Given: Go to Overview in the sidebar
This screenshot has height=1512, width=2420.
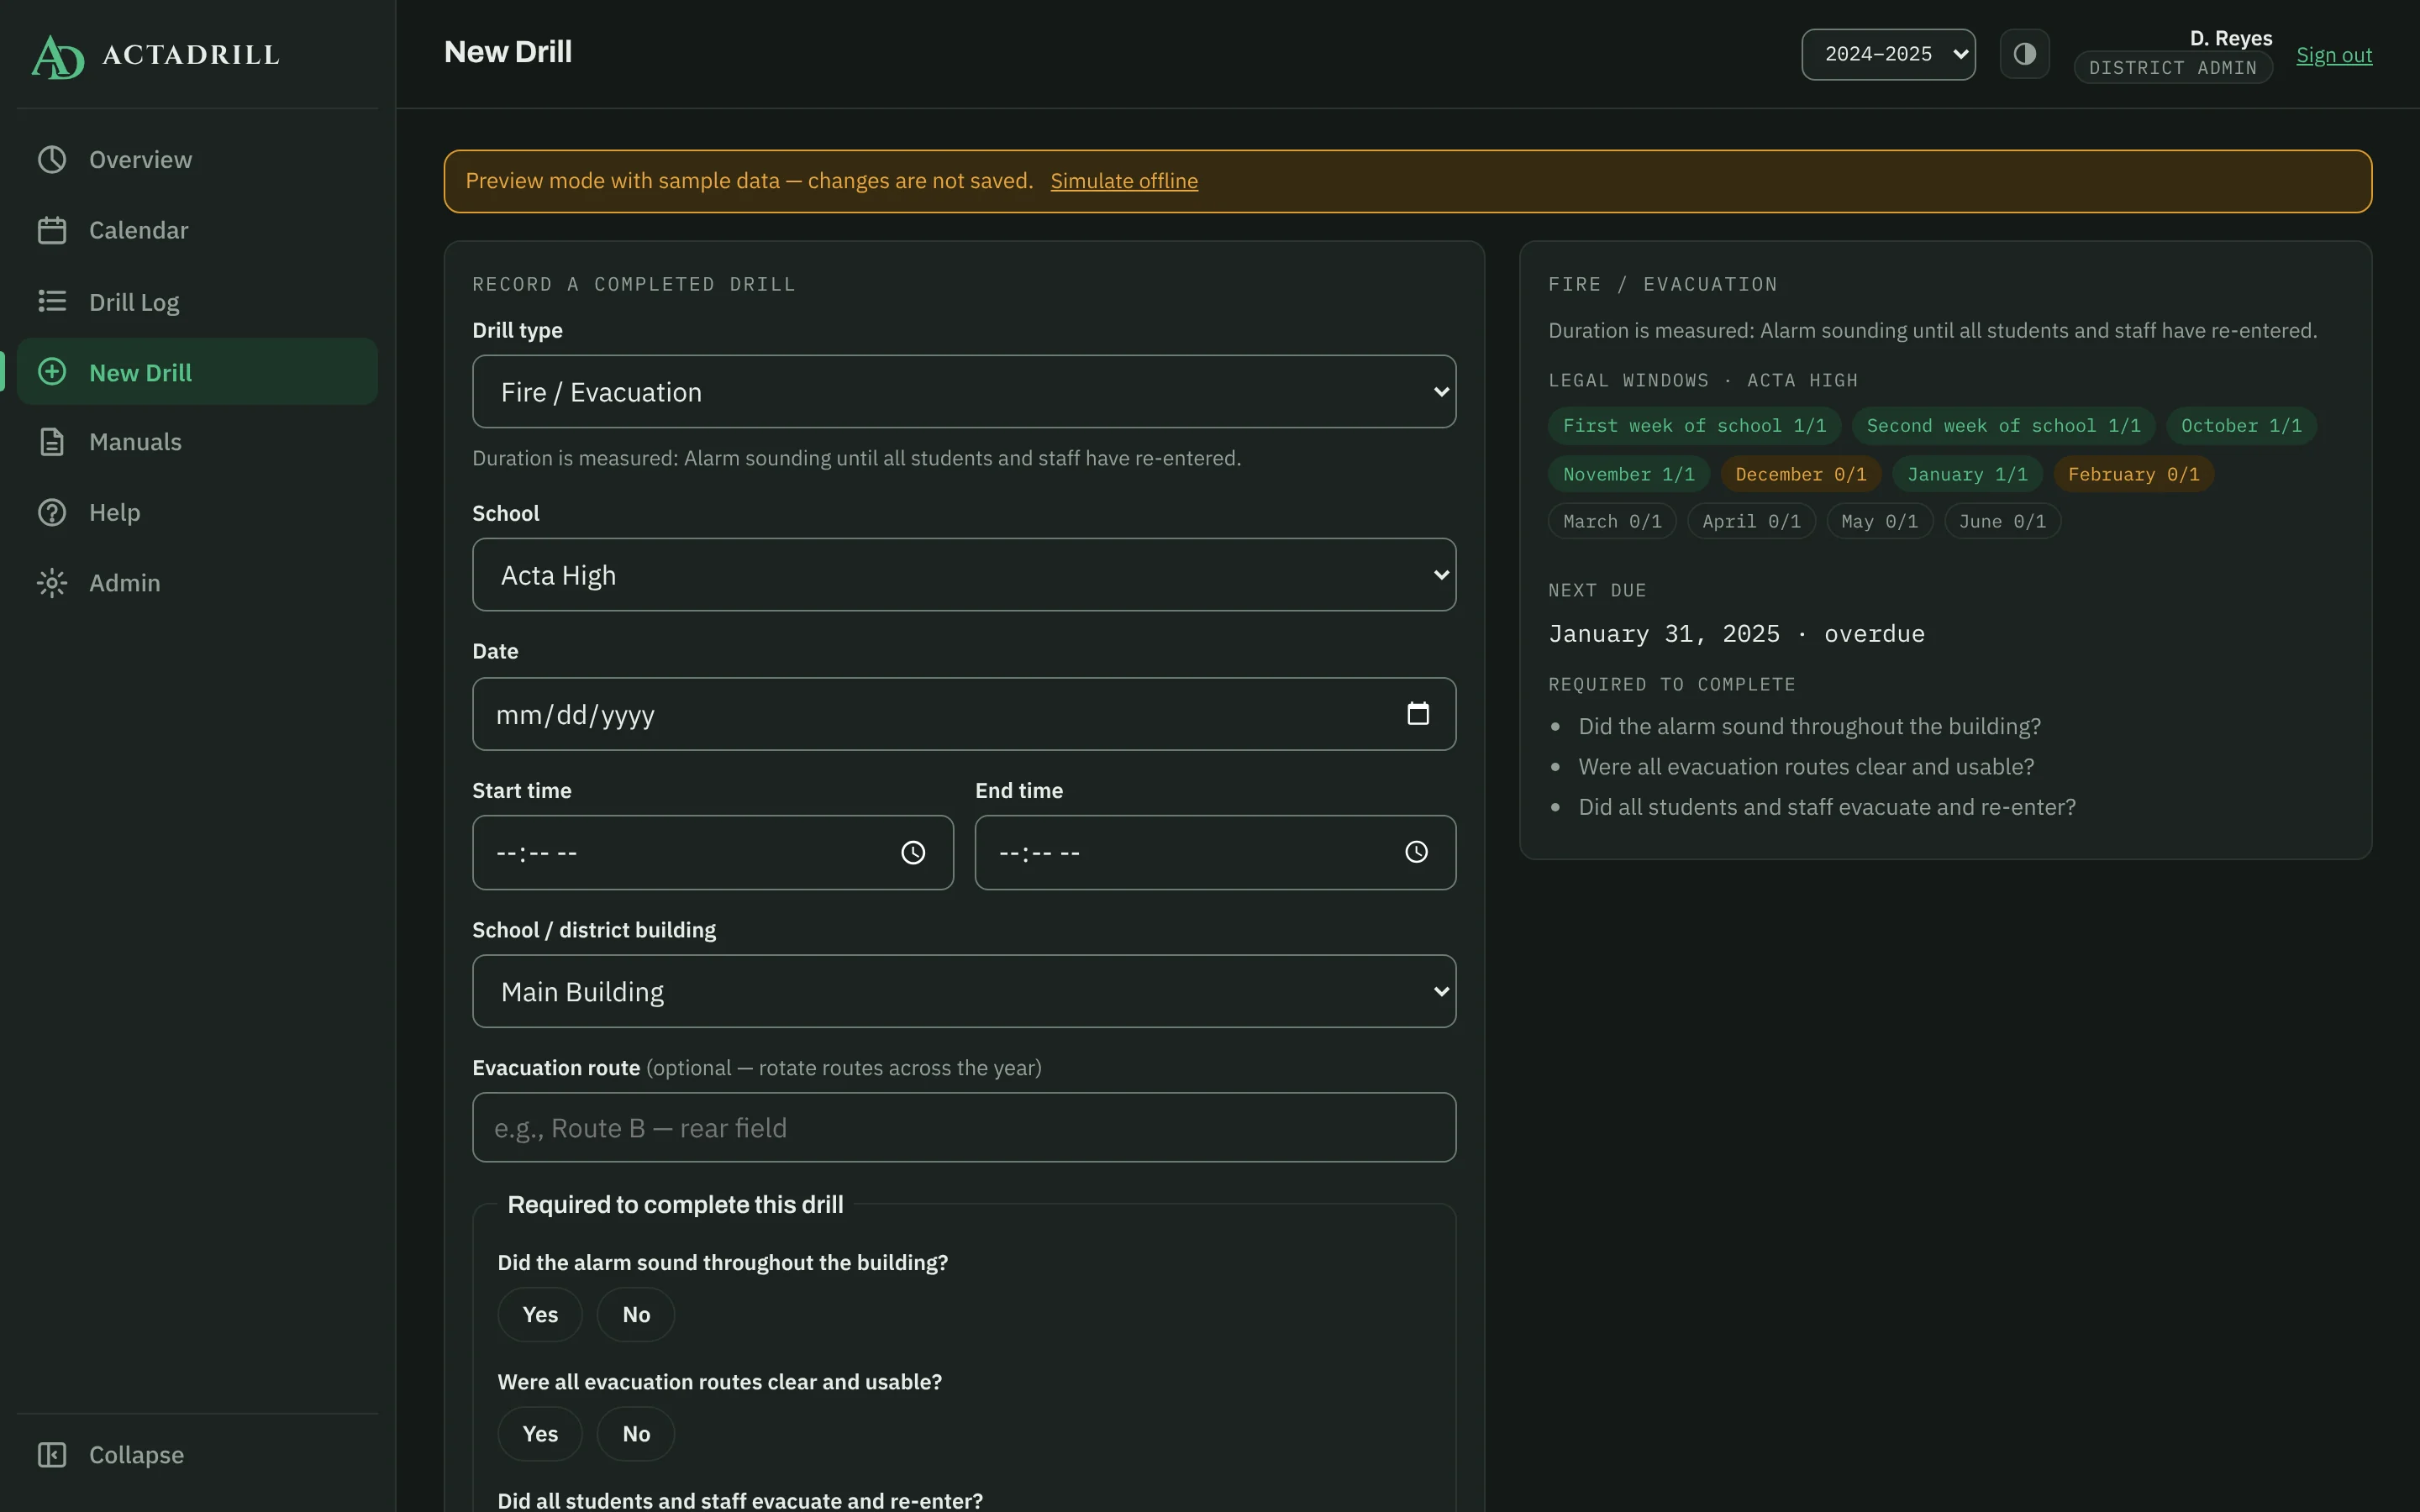Looking at the screenshot, I should pos(198,160).
